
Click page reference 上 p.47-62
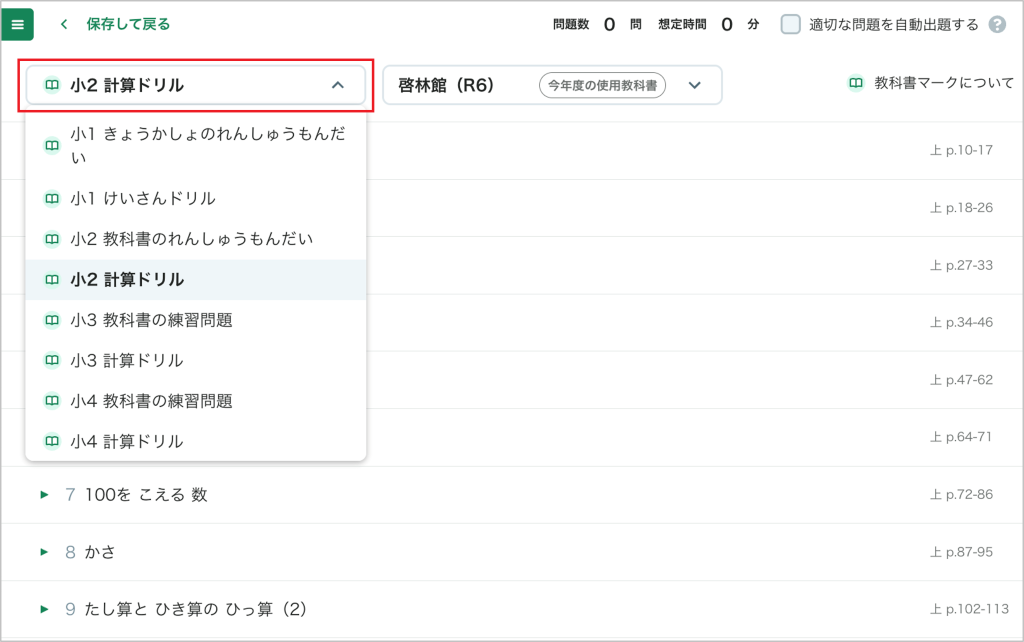point(961,379)
